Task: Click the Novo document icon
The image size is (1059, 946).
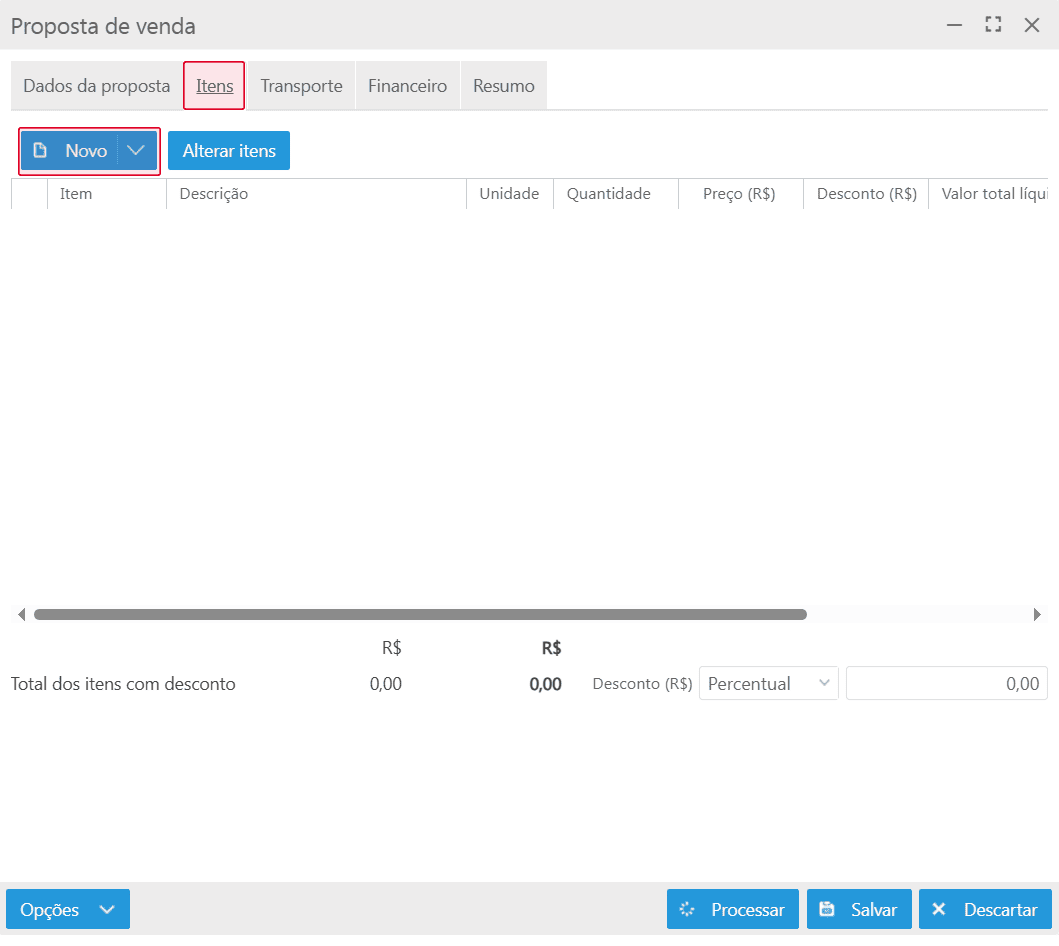Action: [40, 151]
